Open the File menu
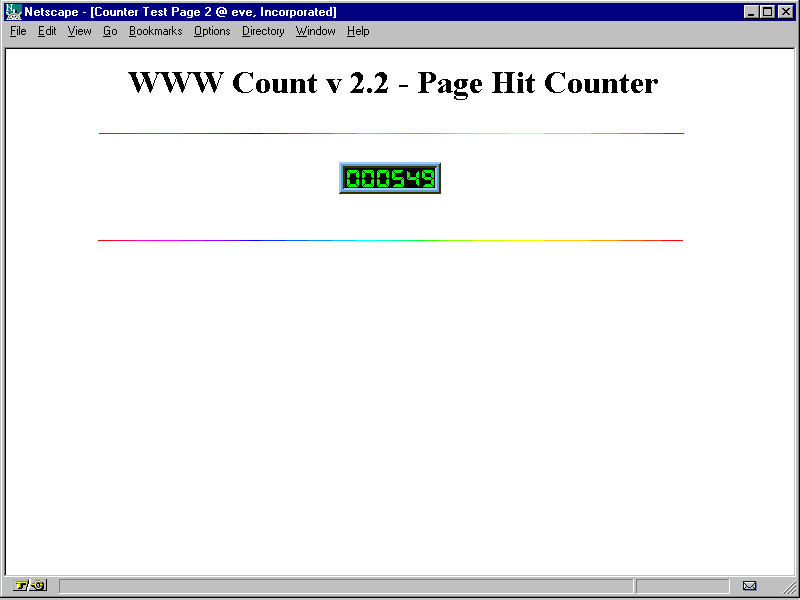This screenshot has width=800, height=600. coord(18,31)
